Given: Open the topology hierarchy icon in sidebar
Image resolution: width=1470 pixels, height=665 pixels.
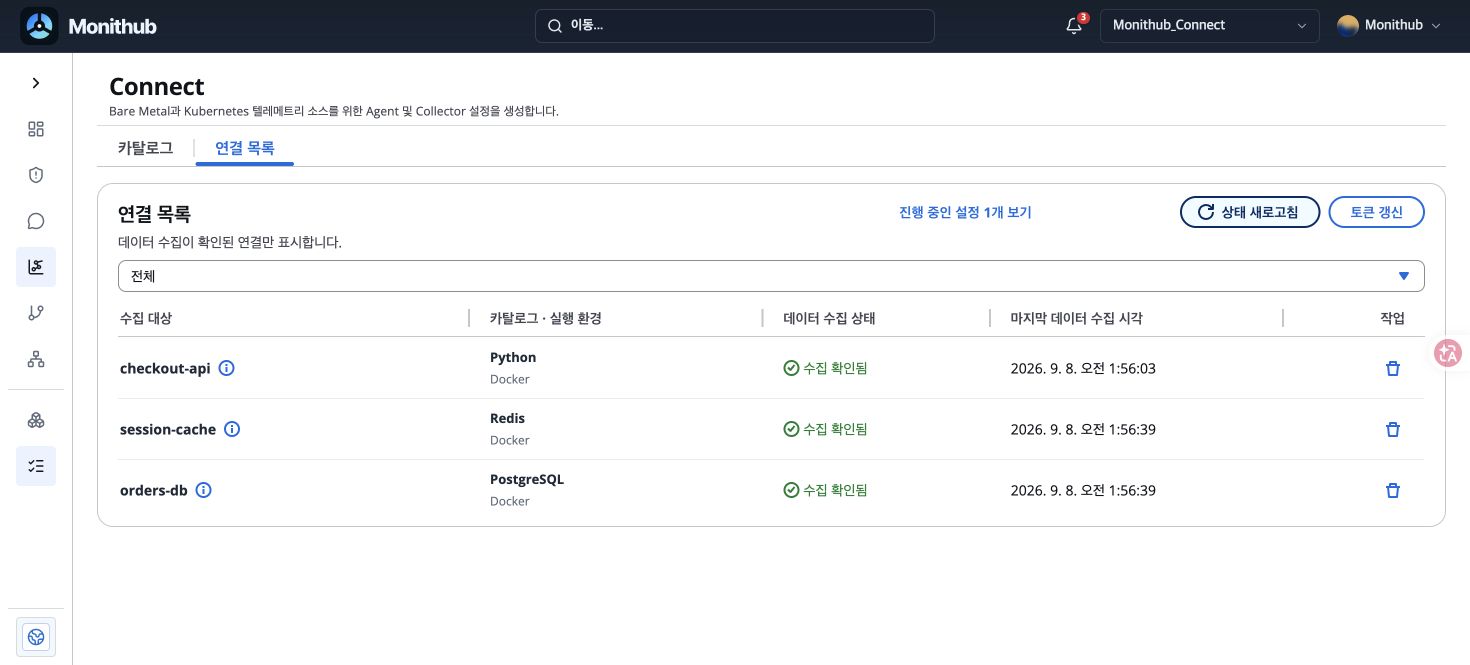Looking at the screenshot, I should [x=36, y=359].
